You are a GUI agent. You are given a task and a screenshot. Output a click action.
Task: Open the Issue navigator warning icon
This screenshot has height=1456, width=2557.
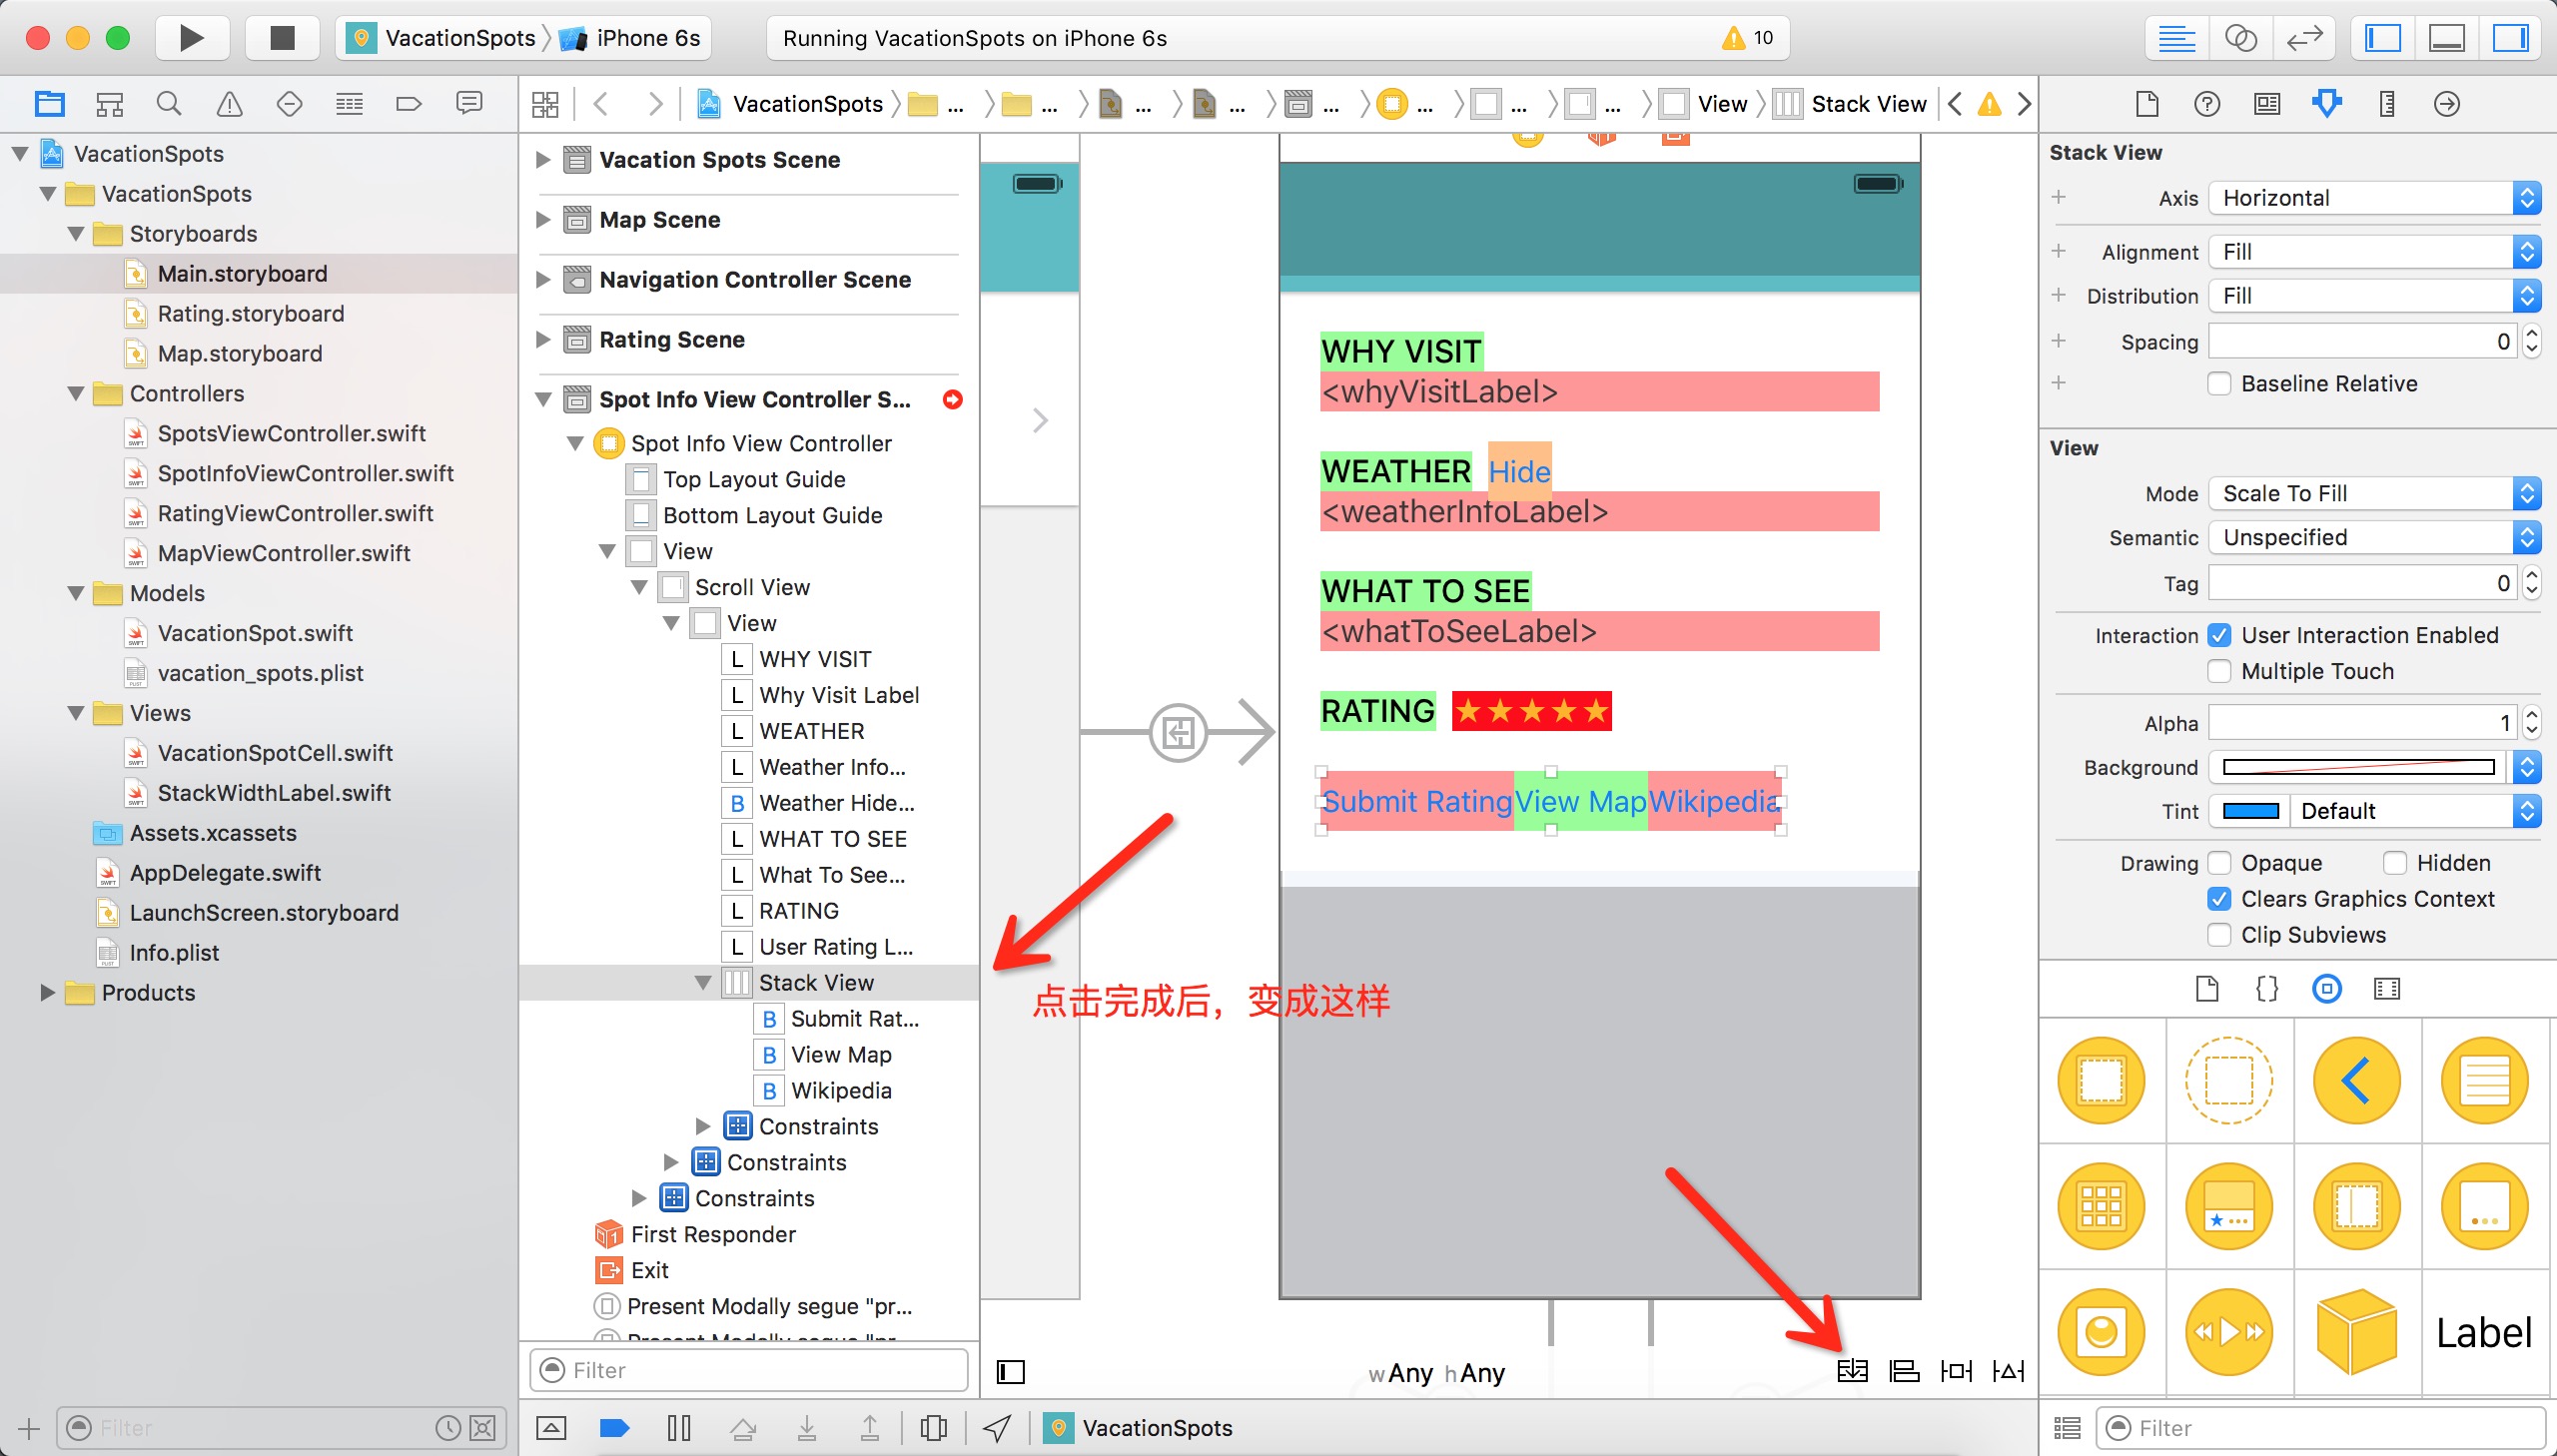pos(229,104)
